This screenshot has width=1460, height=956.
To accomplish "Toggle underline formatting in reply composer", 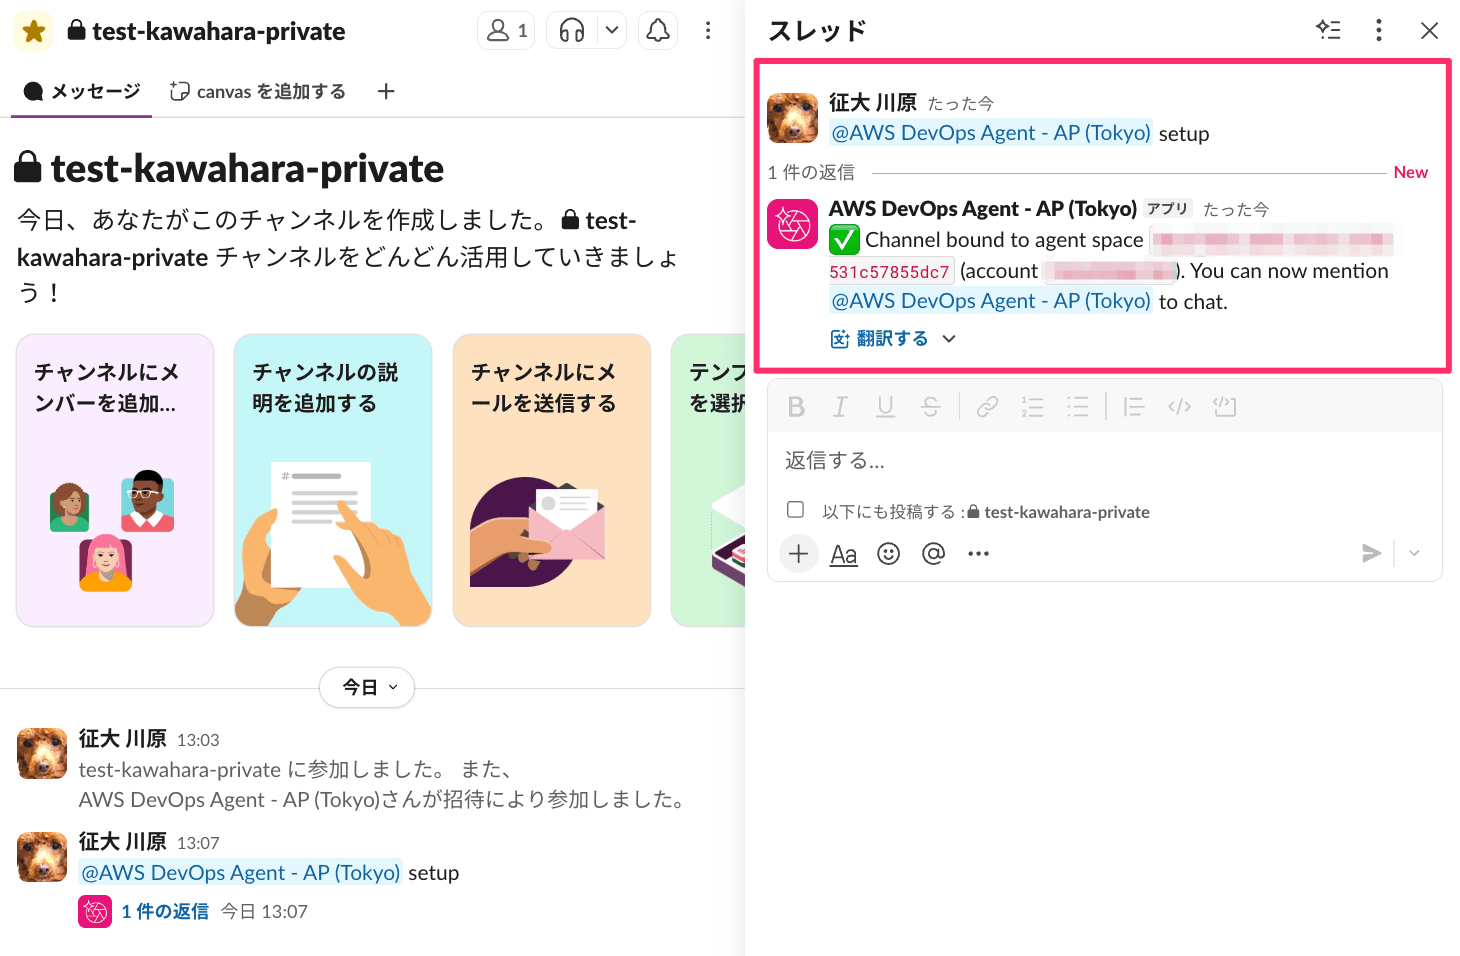I will pyautogui.click(x=885, y=406).
